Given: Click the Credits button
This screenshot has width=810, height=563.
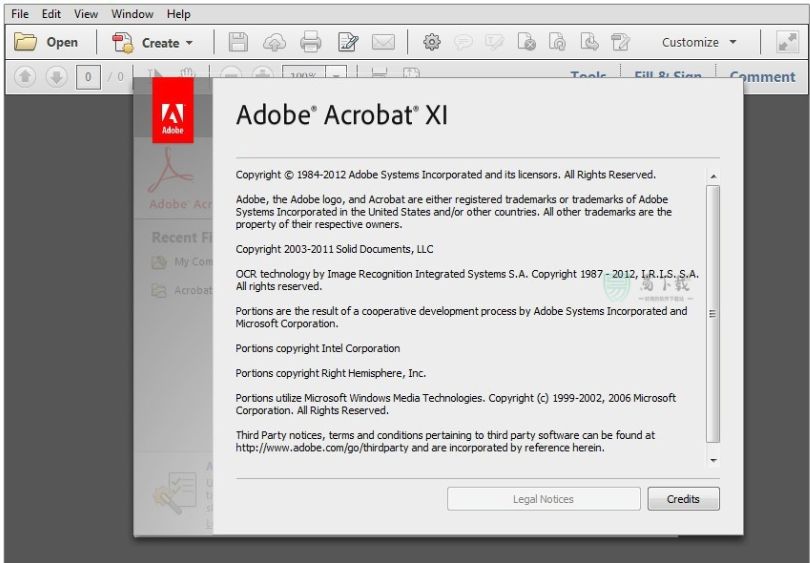Looking at the screenshot, I should 683,499.
